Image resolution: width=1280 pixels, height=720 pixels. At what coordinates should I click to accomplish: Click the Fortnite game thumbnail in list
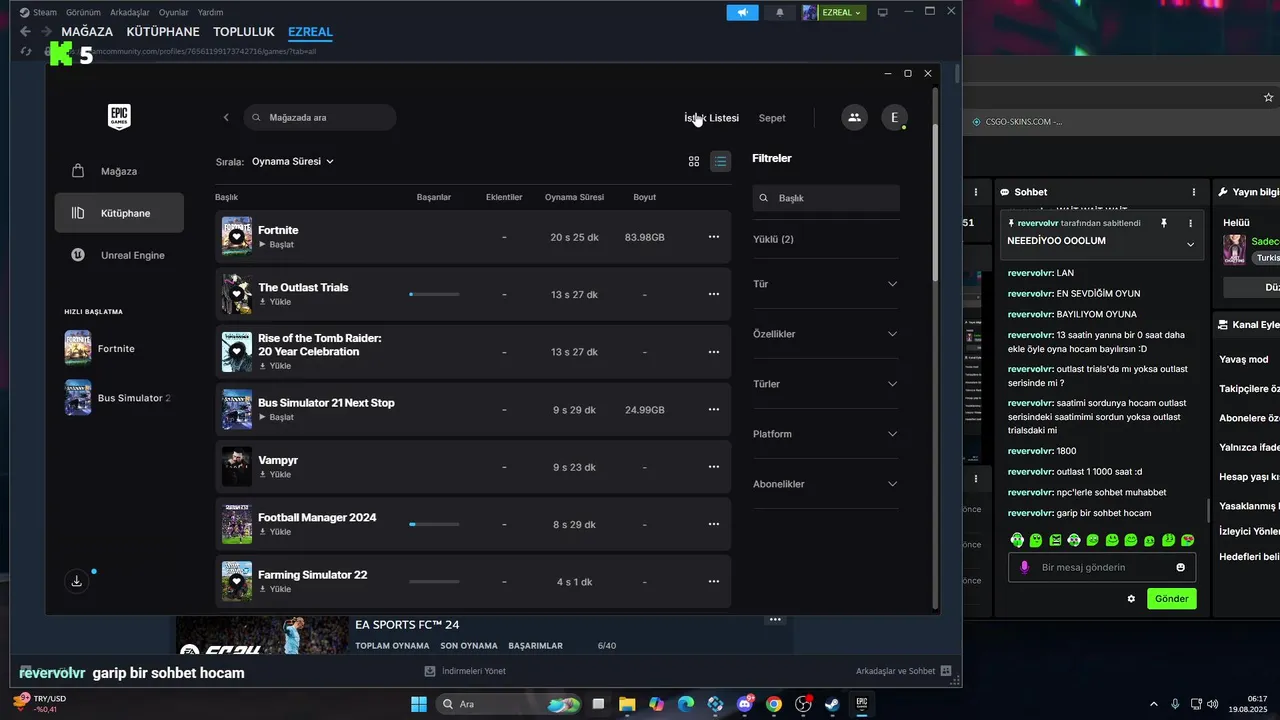click(x=237, y=237)
